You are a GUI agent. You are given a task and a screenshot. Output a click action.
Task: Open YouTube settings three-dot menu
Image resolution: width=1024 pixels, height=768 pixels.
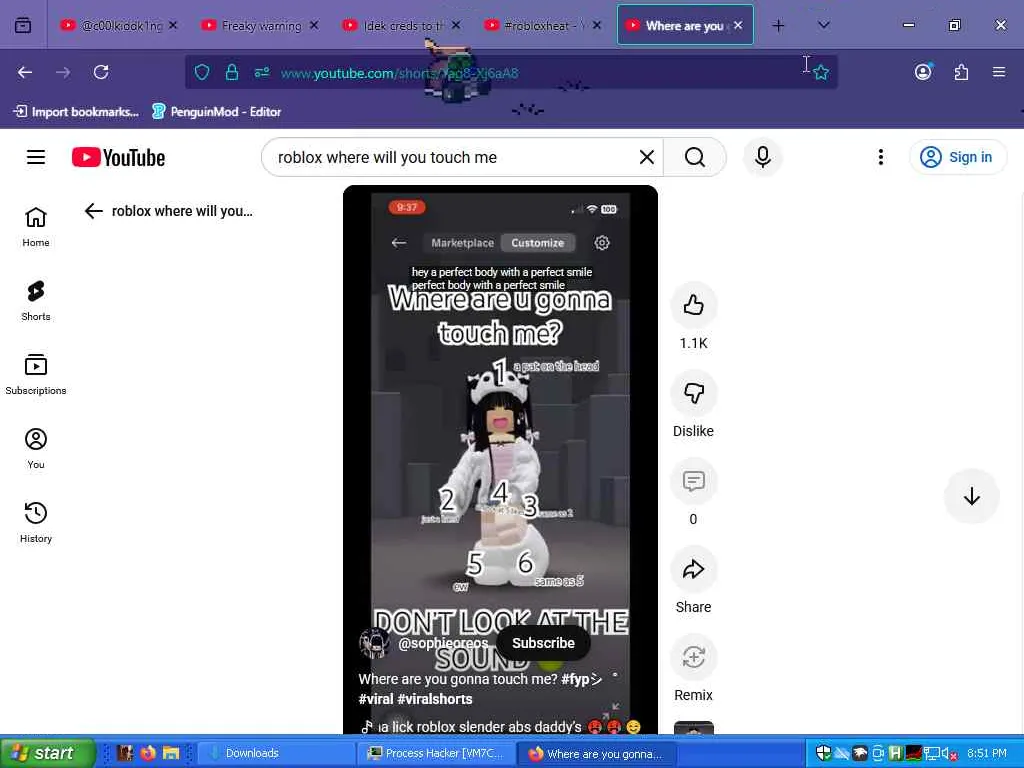coord(880,157)
